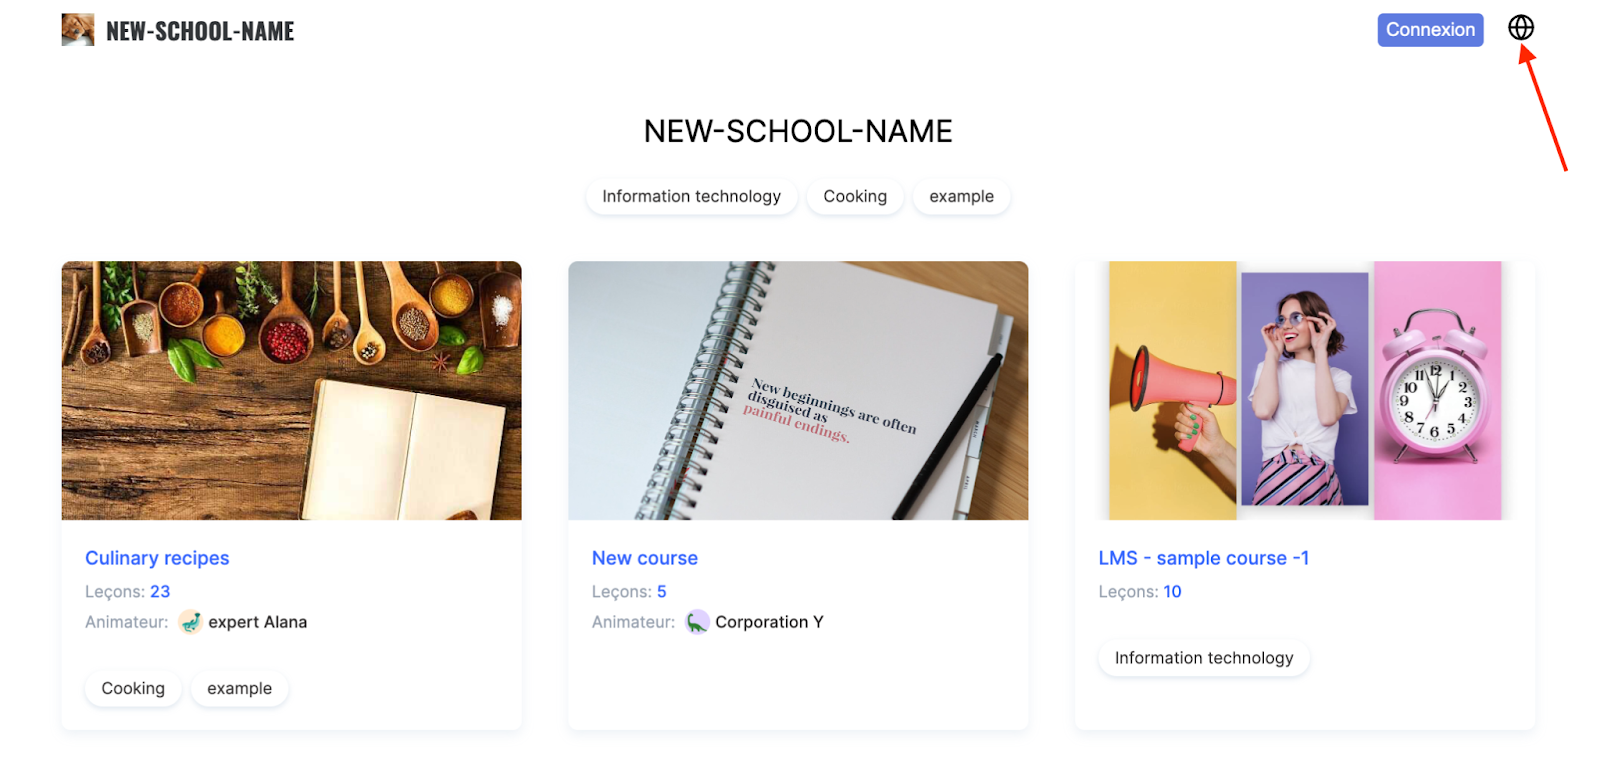Screen dimensions: 1600x772
Task: Click the Corporation Y author name
Action: 769,622
